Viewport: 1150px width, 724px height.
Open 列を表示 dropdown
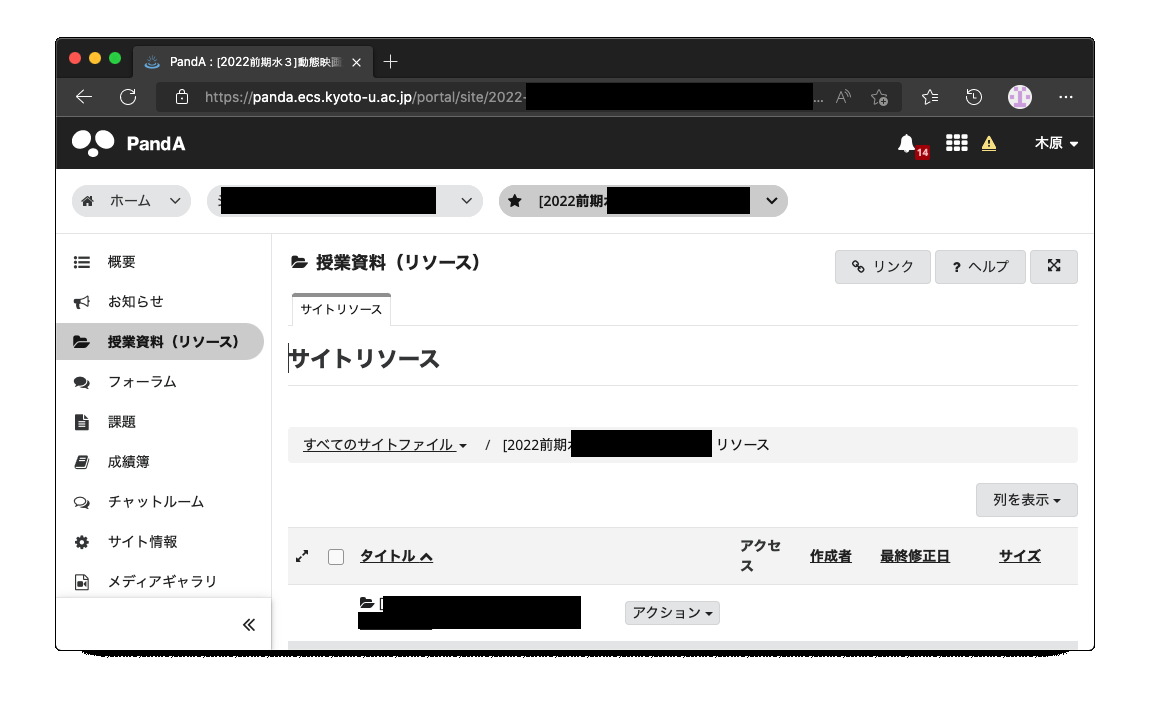(1027, 500)
